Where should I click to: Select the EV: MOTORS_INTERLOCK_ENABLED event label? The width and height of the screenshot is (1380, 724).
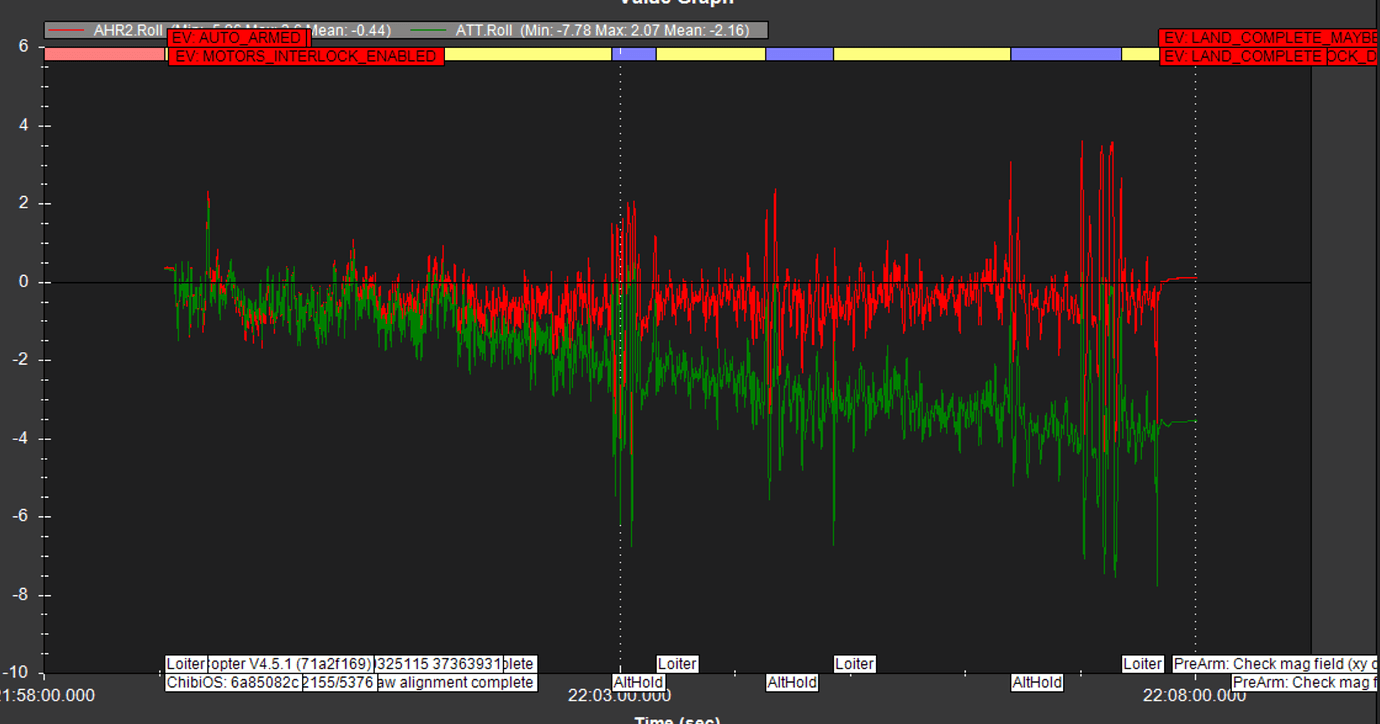pos(305,56)
